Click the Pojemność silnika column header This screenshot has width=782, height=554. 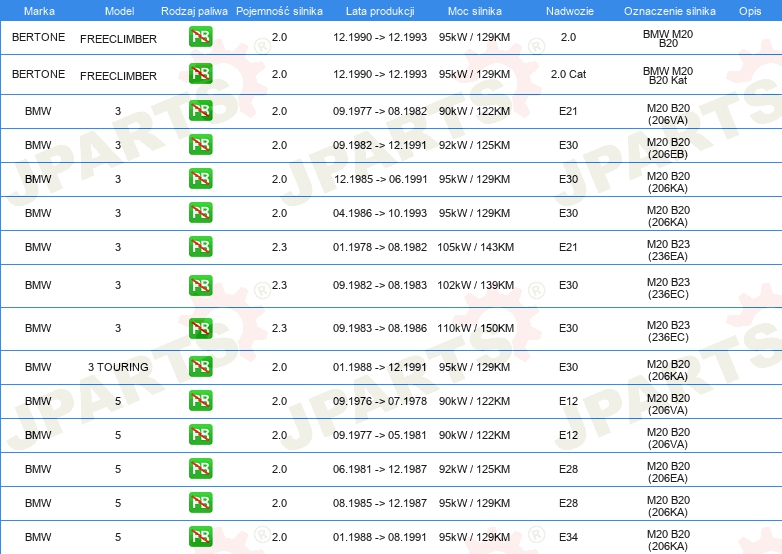[279, 11]
